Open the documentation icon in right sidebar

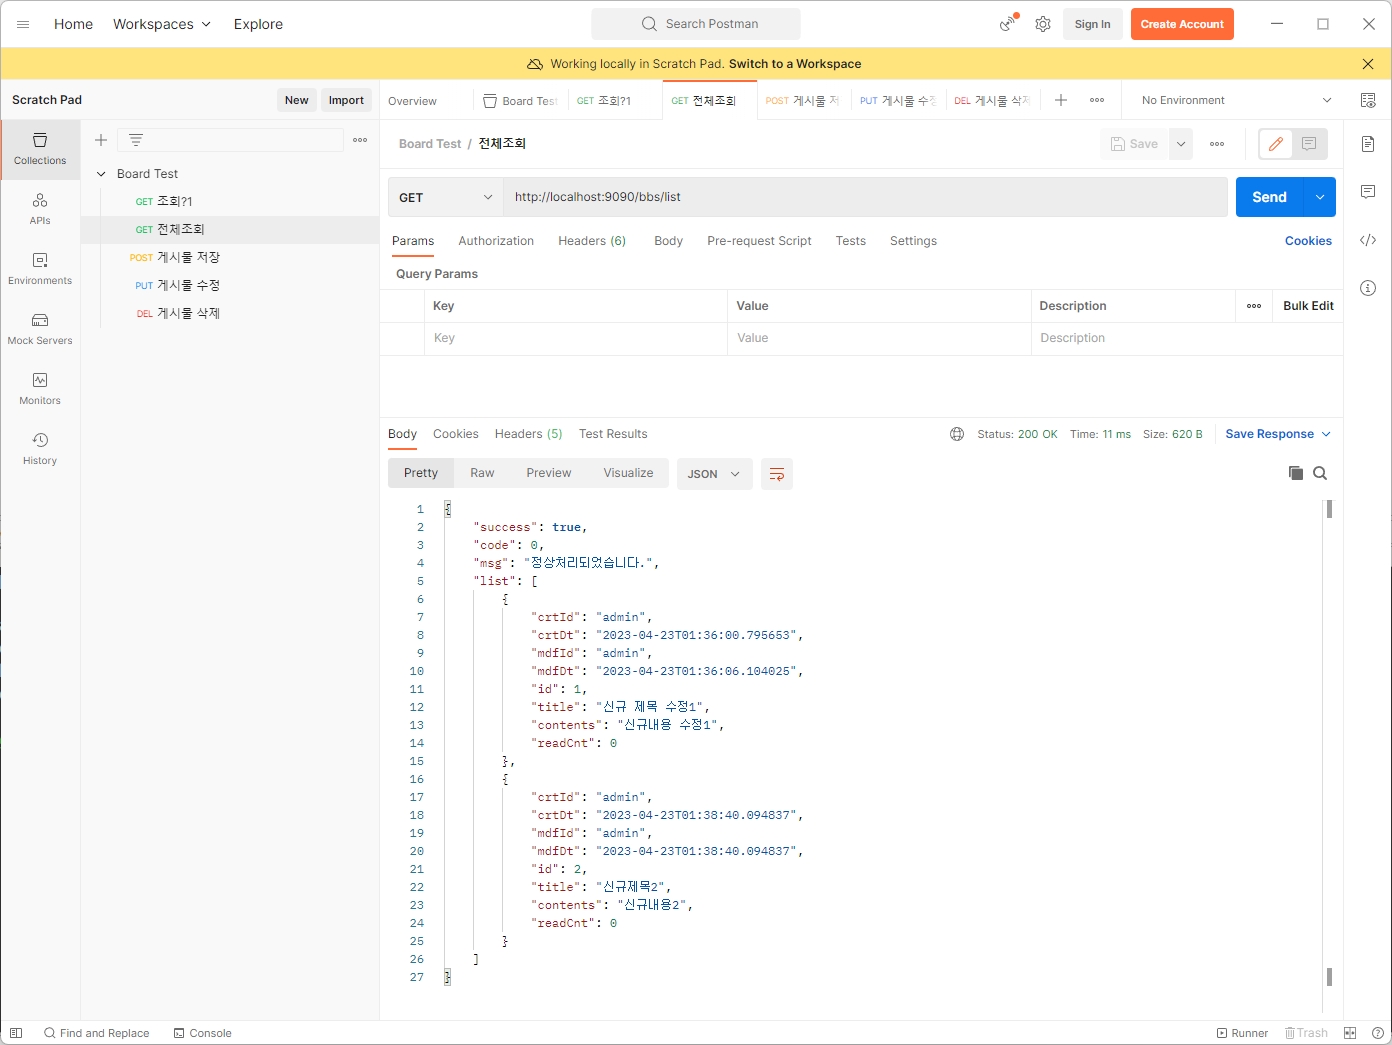1368,144
